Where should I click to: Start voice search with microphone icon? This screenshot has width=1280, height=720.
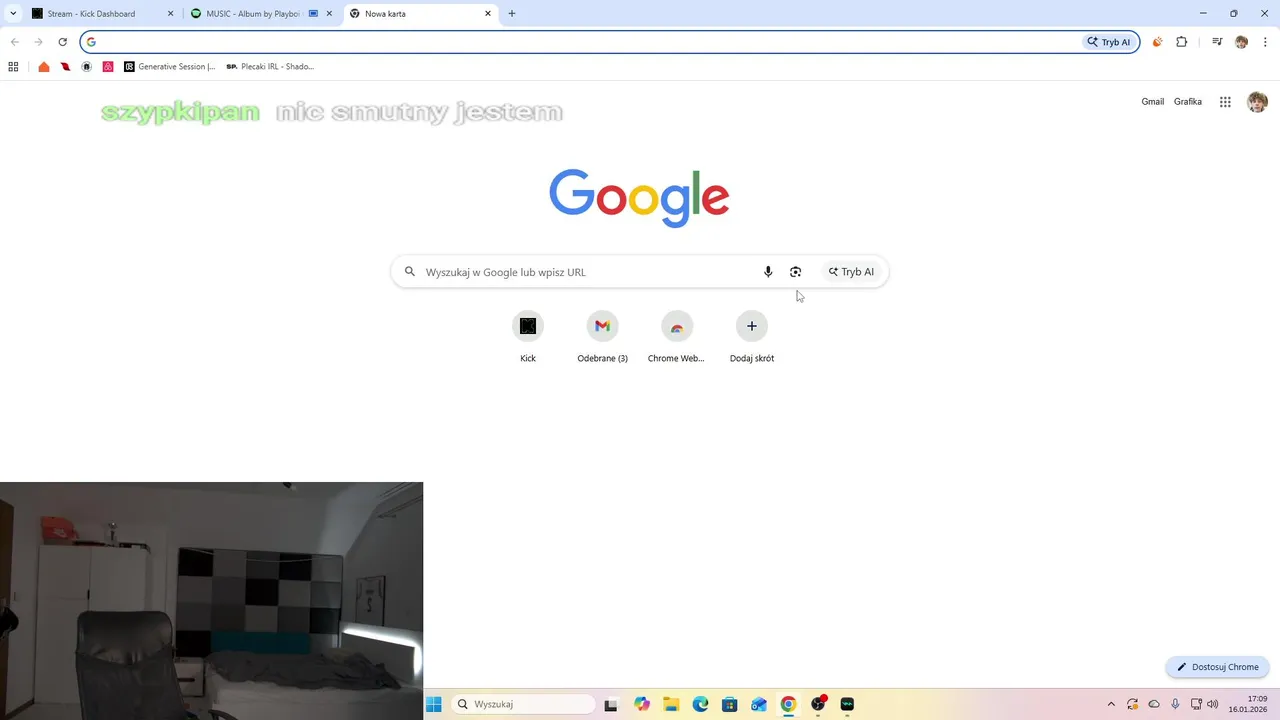tap(768, 272)
